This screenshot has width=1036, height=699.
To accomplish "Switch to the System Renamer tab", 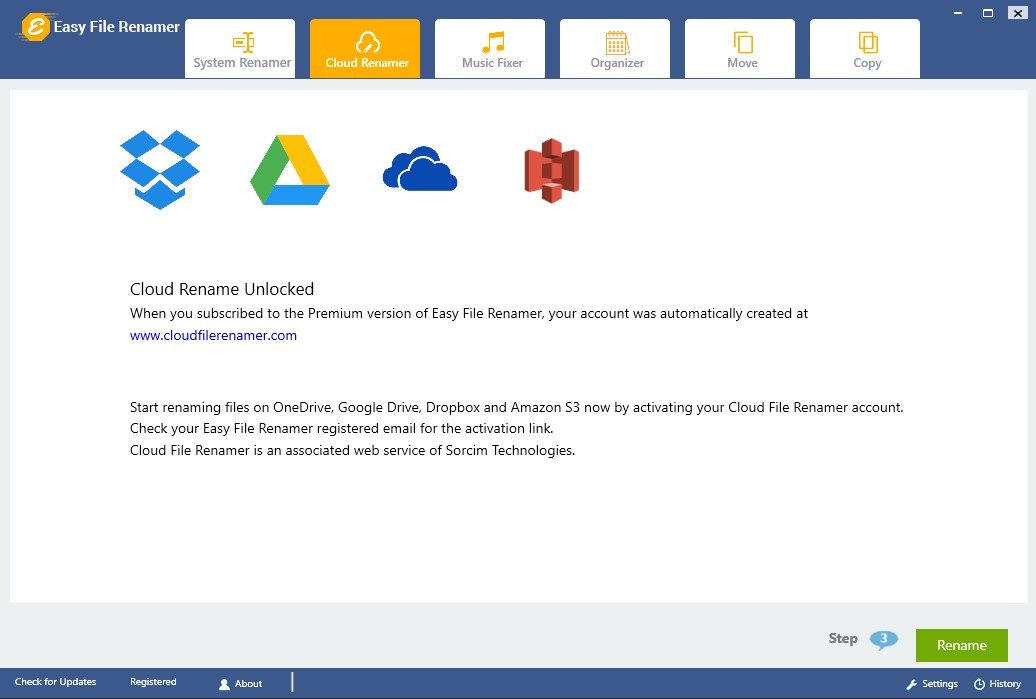I will pos(240,48).
